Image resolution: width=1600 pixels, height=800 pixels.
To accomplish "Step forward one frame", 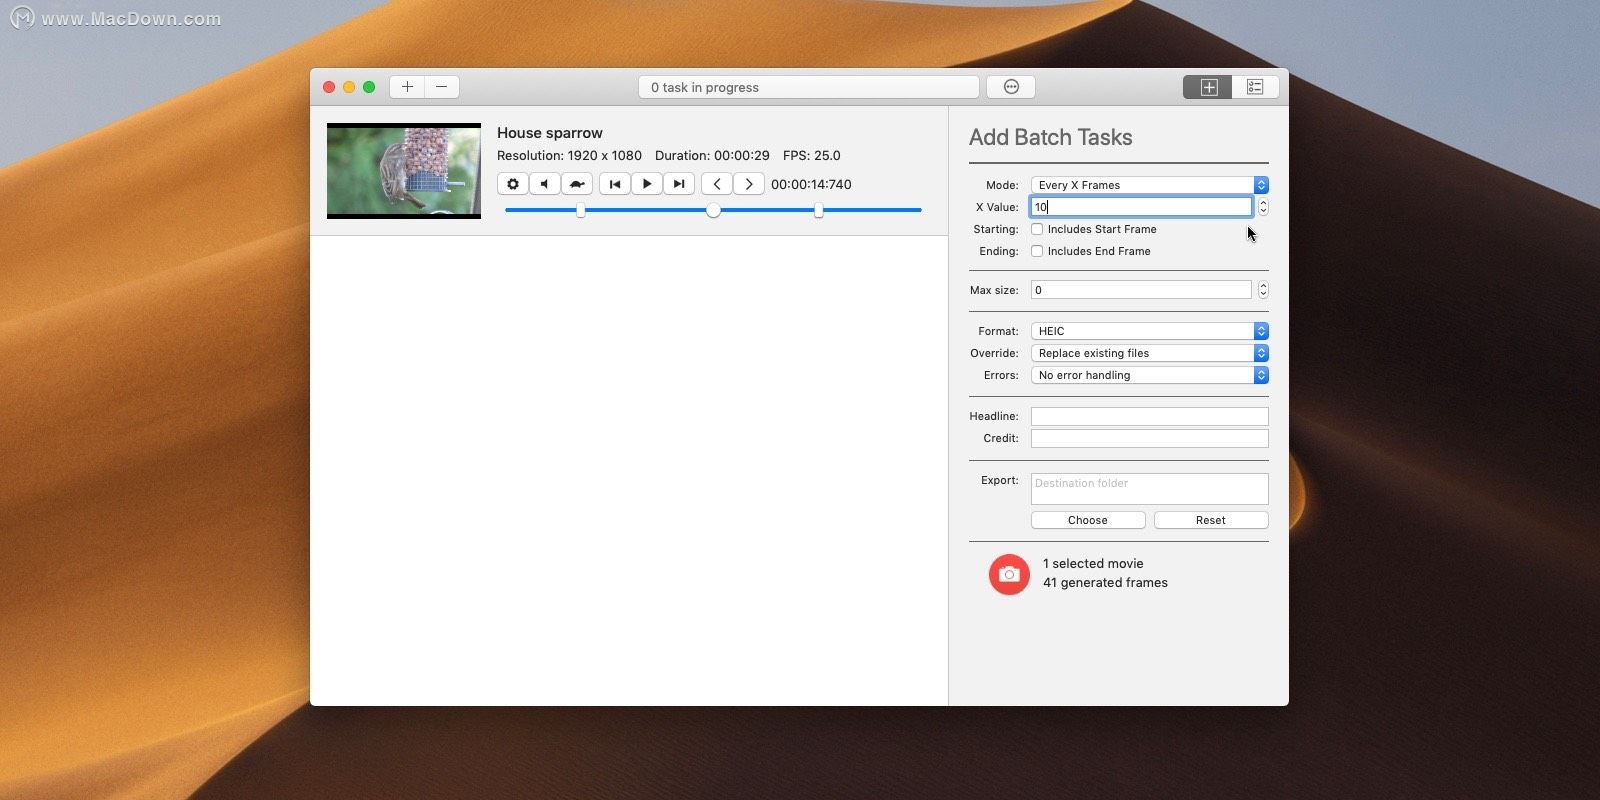I will pyautogui.click(x=749, y=184).
